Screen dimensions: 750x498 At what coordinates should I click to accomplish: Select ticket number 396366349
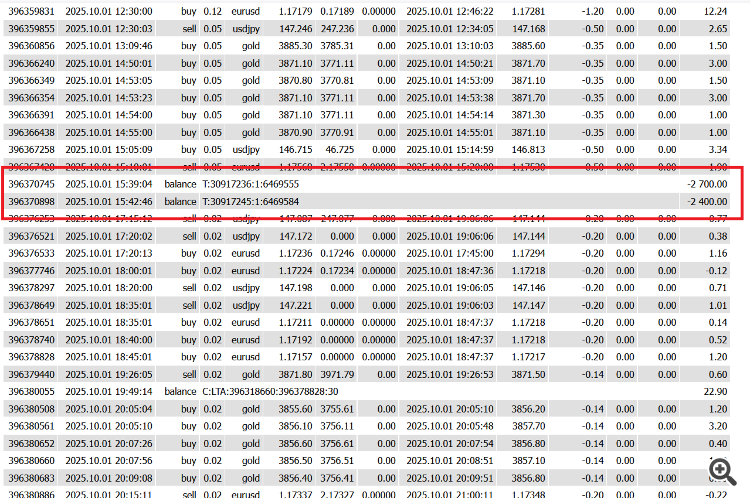click(32, 80)
